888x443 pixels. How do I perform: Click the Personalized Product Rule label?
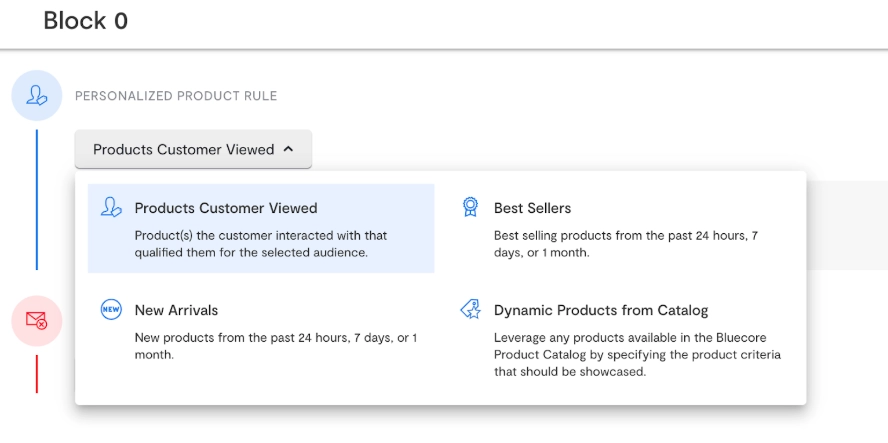176,96
